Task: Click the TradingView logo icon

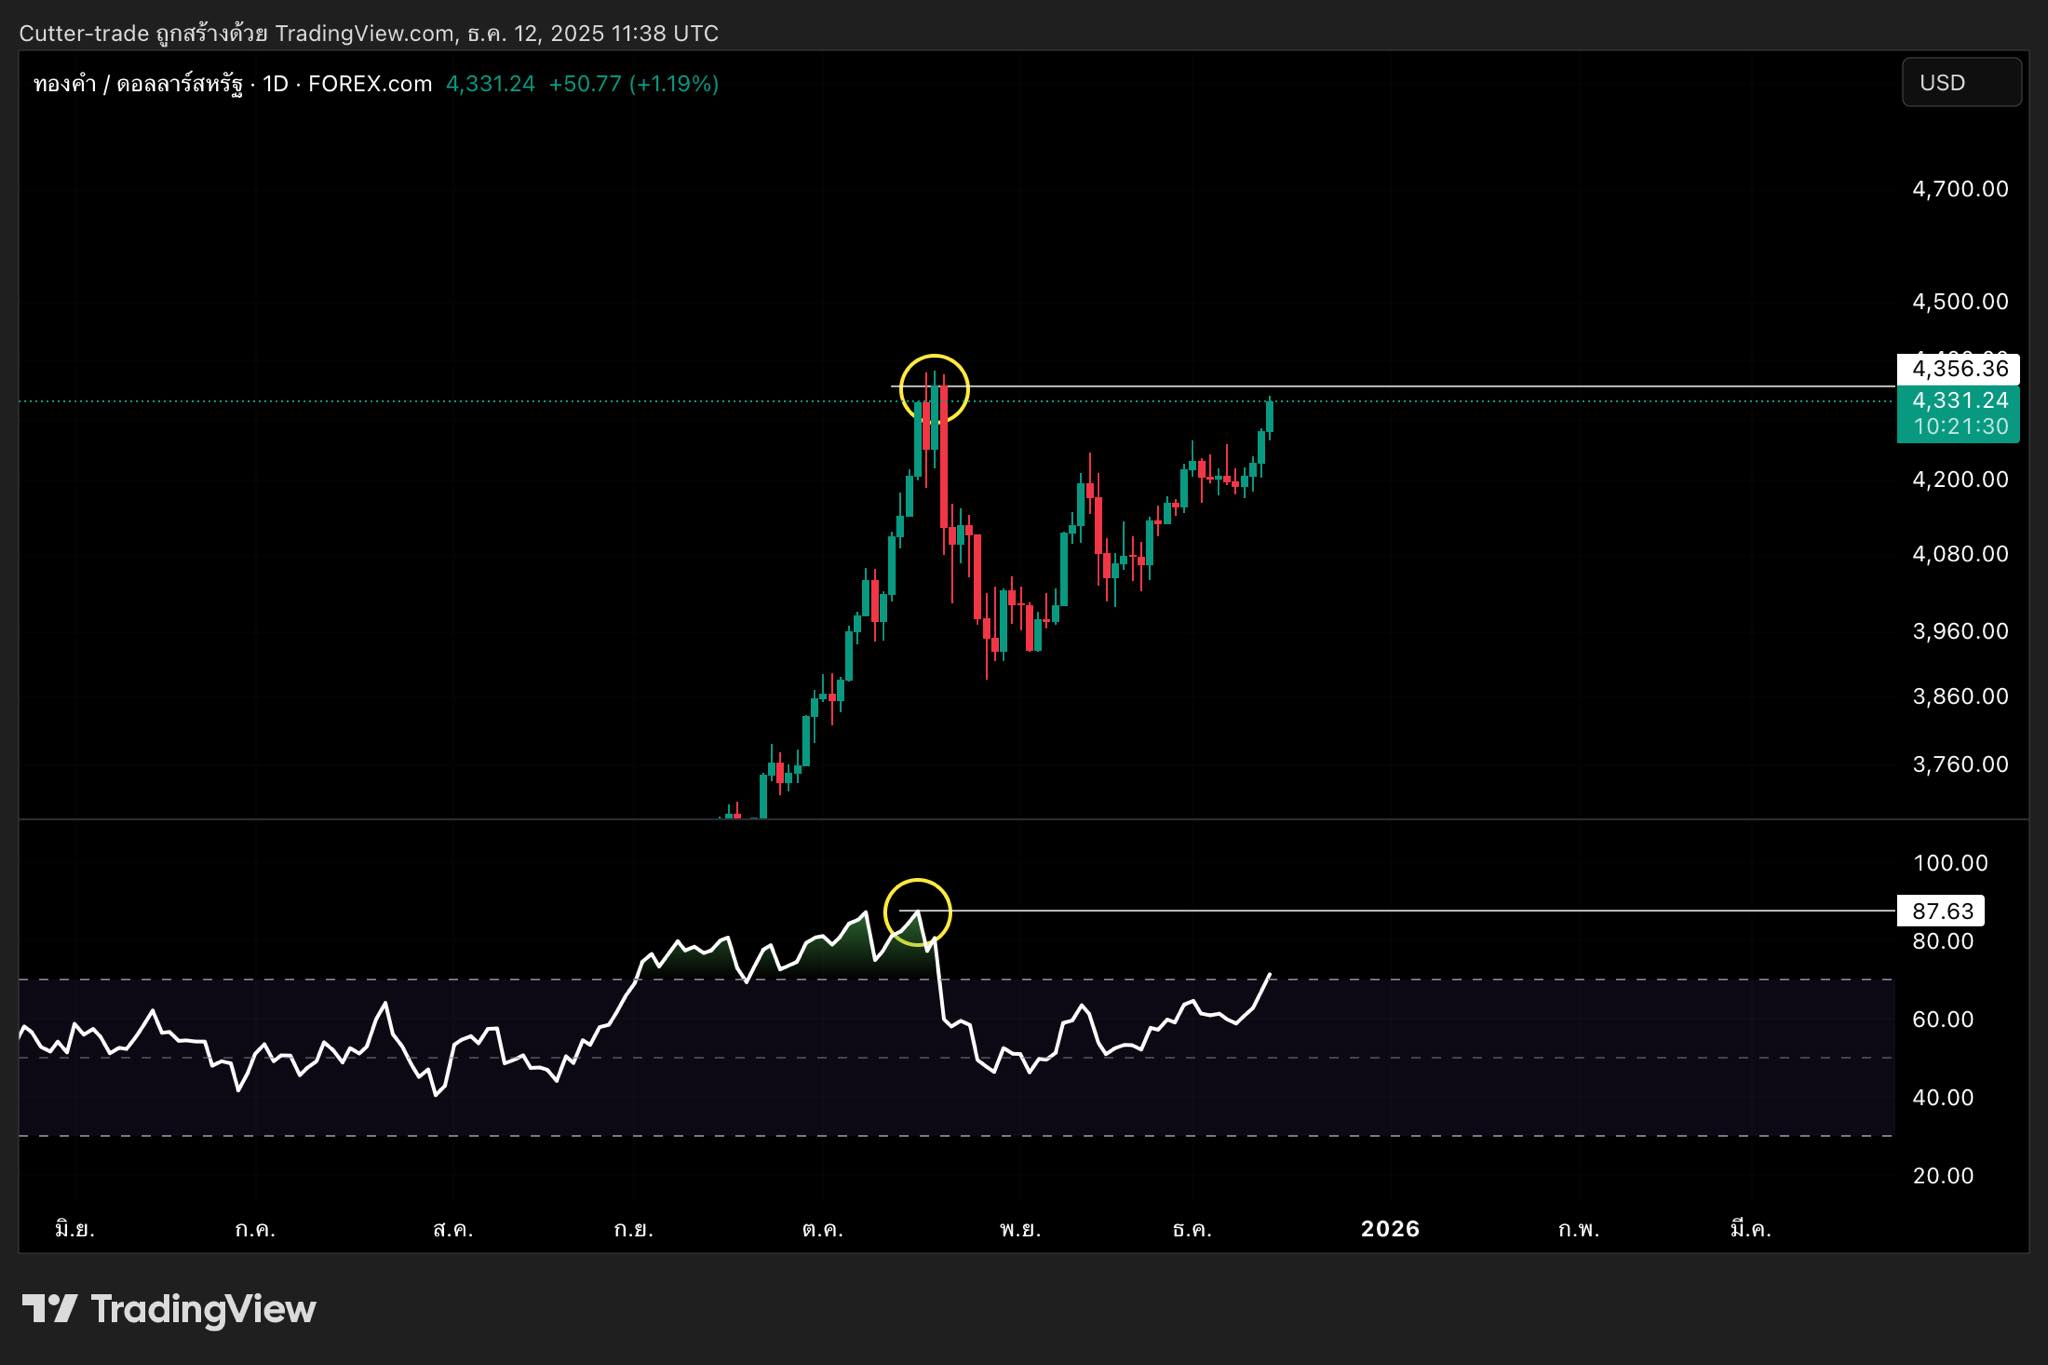Action: click(x=50, y=1308)
